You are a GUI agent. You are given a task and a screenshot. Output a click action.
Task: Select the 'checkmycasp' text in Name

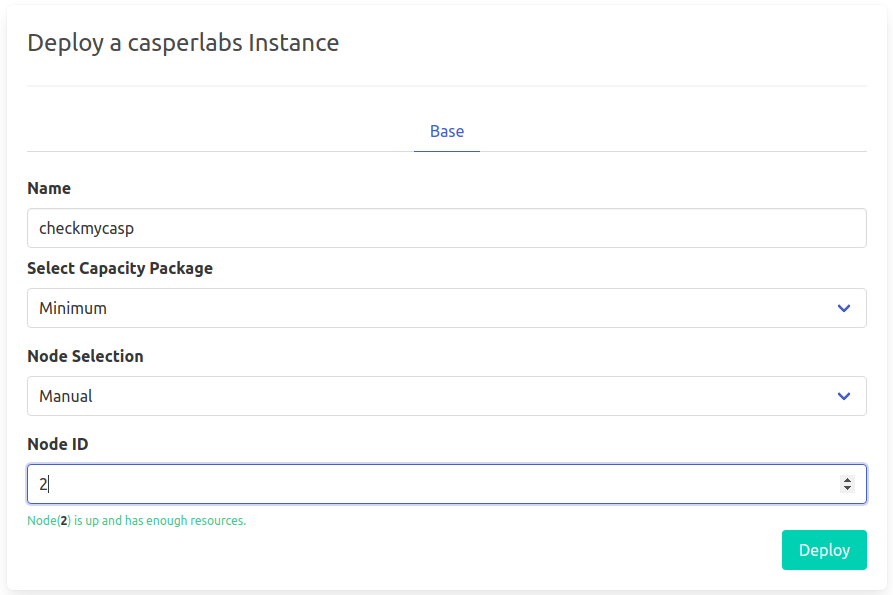point(86,228)
